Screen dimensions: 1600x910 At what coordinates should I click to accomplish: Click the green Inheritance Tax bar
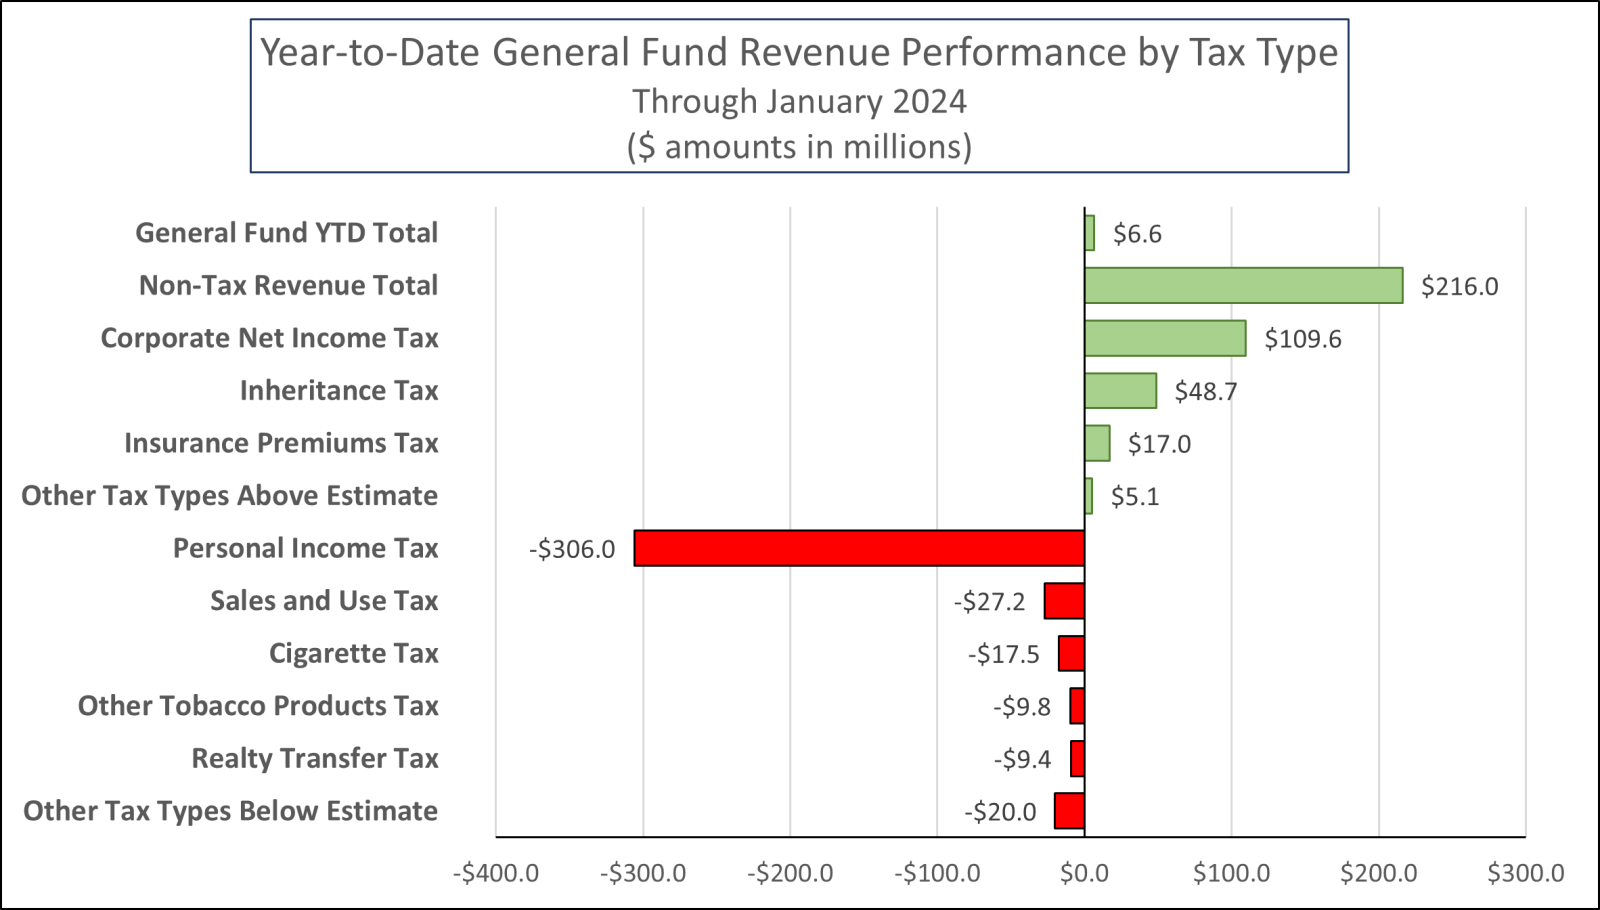point(1120,391)
